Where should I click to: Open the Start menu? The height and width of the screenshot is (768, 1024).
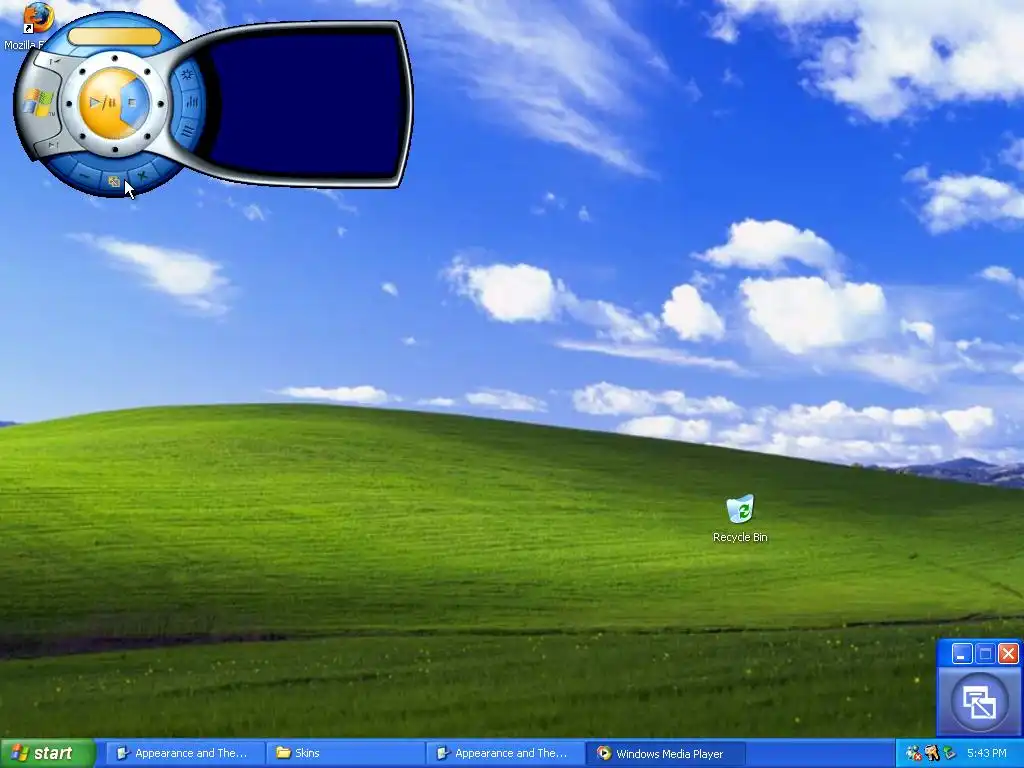point(47,754)
